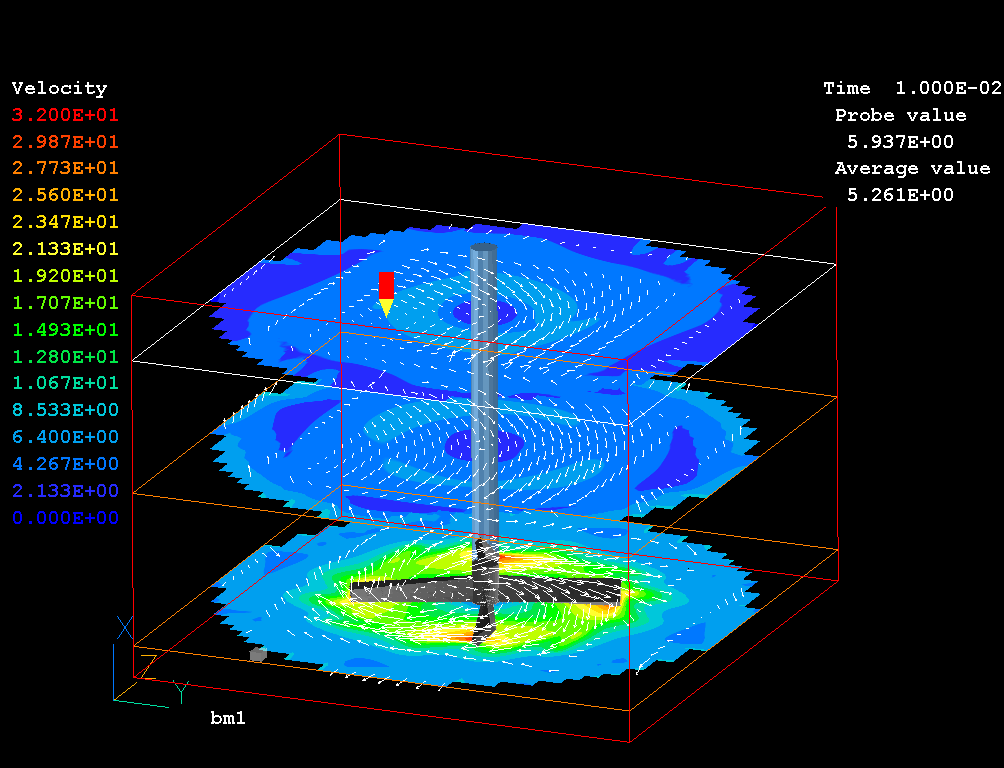Screen dimensions: 1004x768
Task: Click the blue X axis marker
Action: coord(125,627)
